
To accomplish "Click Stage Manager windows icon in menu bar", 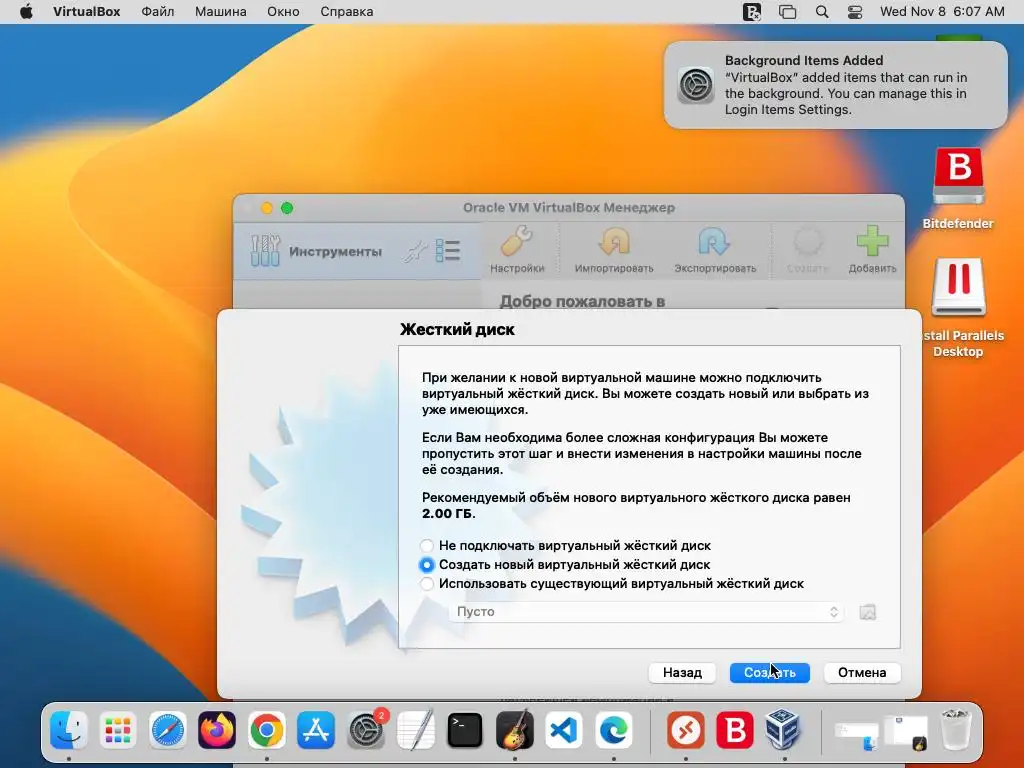I will 788,12.
